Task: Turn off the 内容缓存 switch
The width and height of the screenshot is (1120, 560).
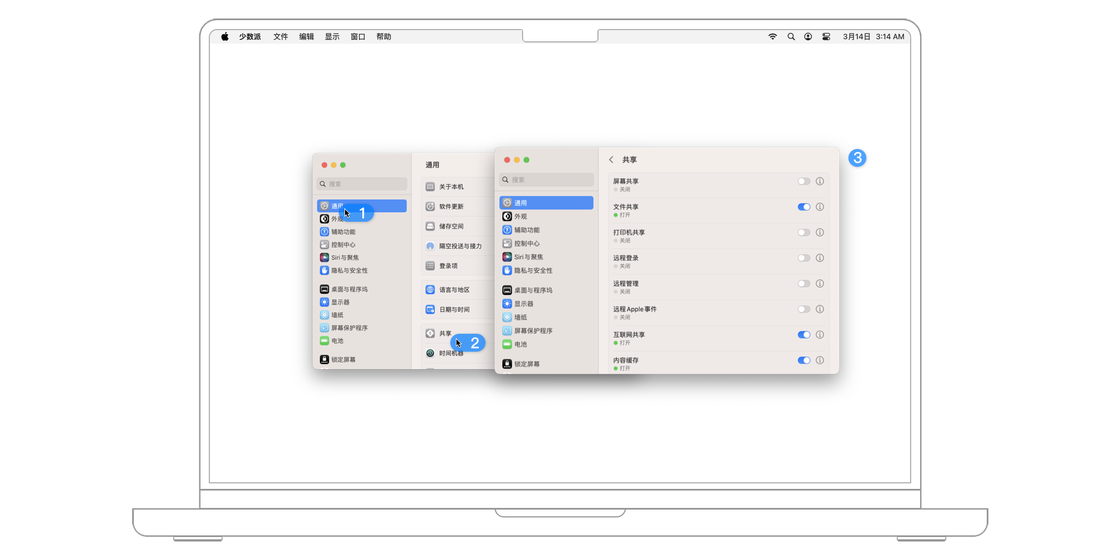Action: [x=804, y=360]
